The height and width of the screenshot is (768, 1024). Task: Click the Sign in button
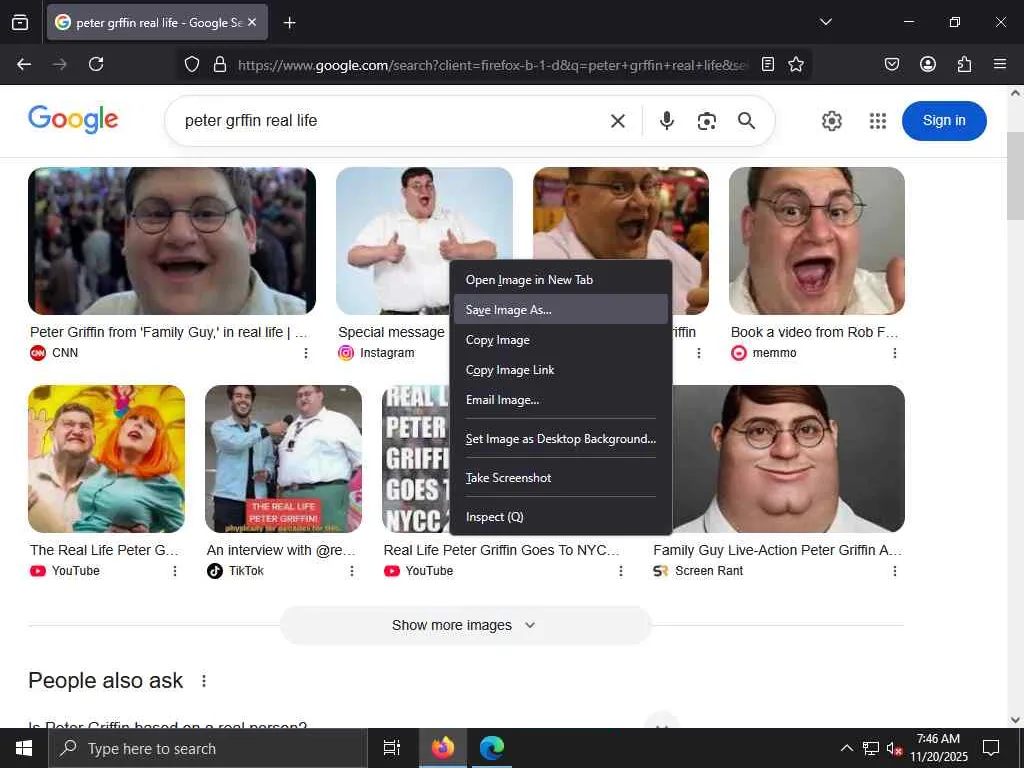click(944, 121)
